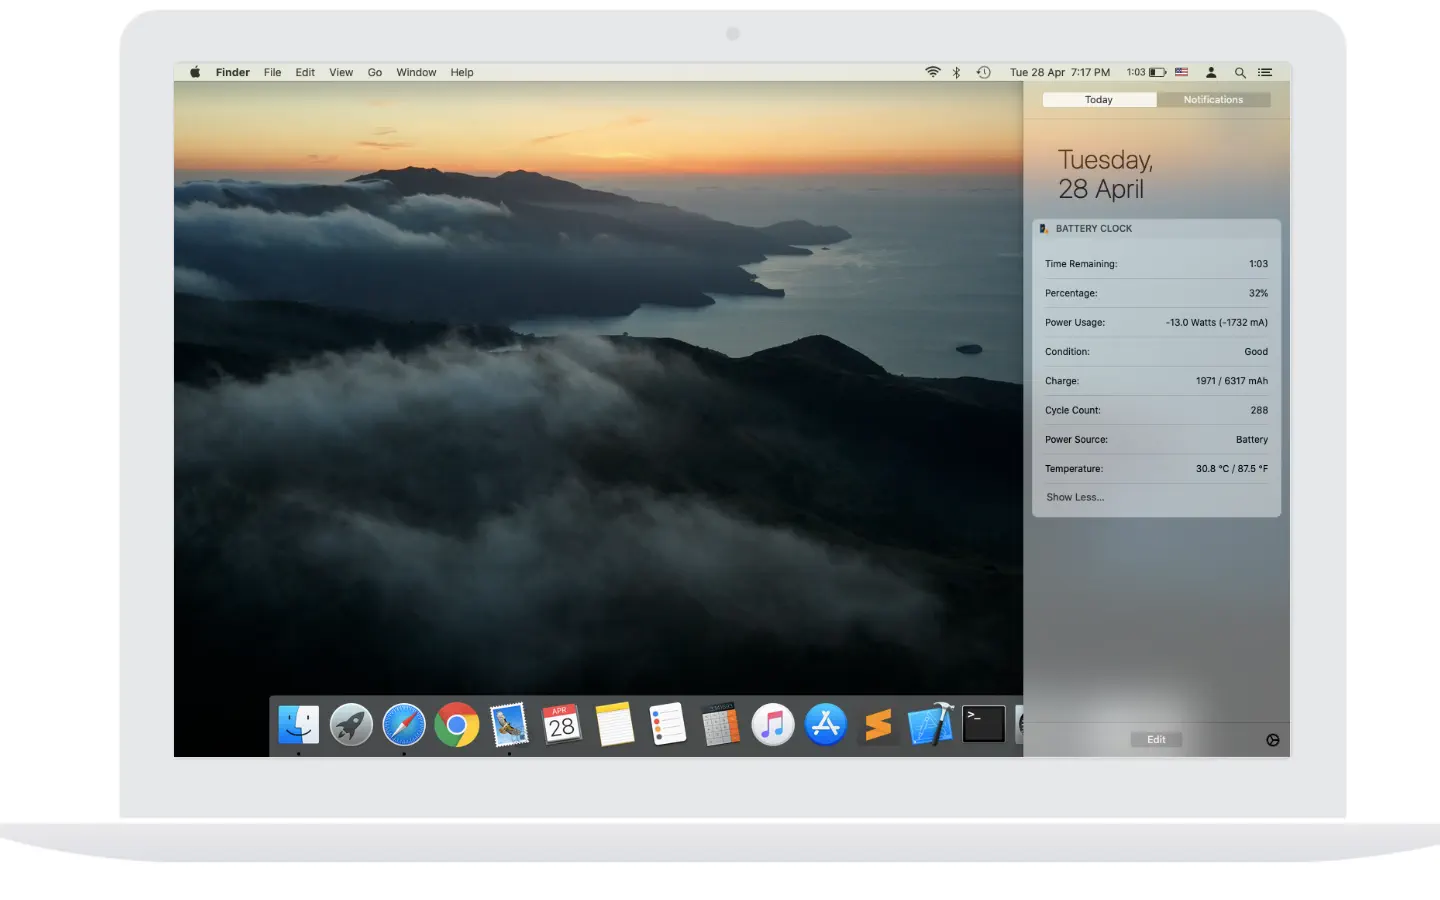Toggle the Notification Center list icon
This screenshot has width=1440, height=900.
[1265, 72]
